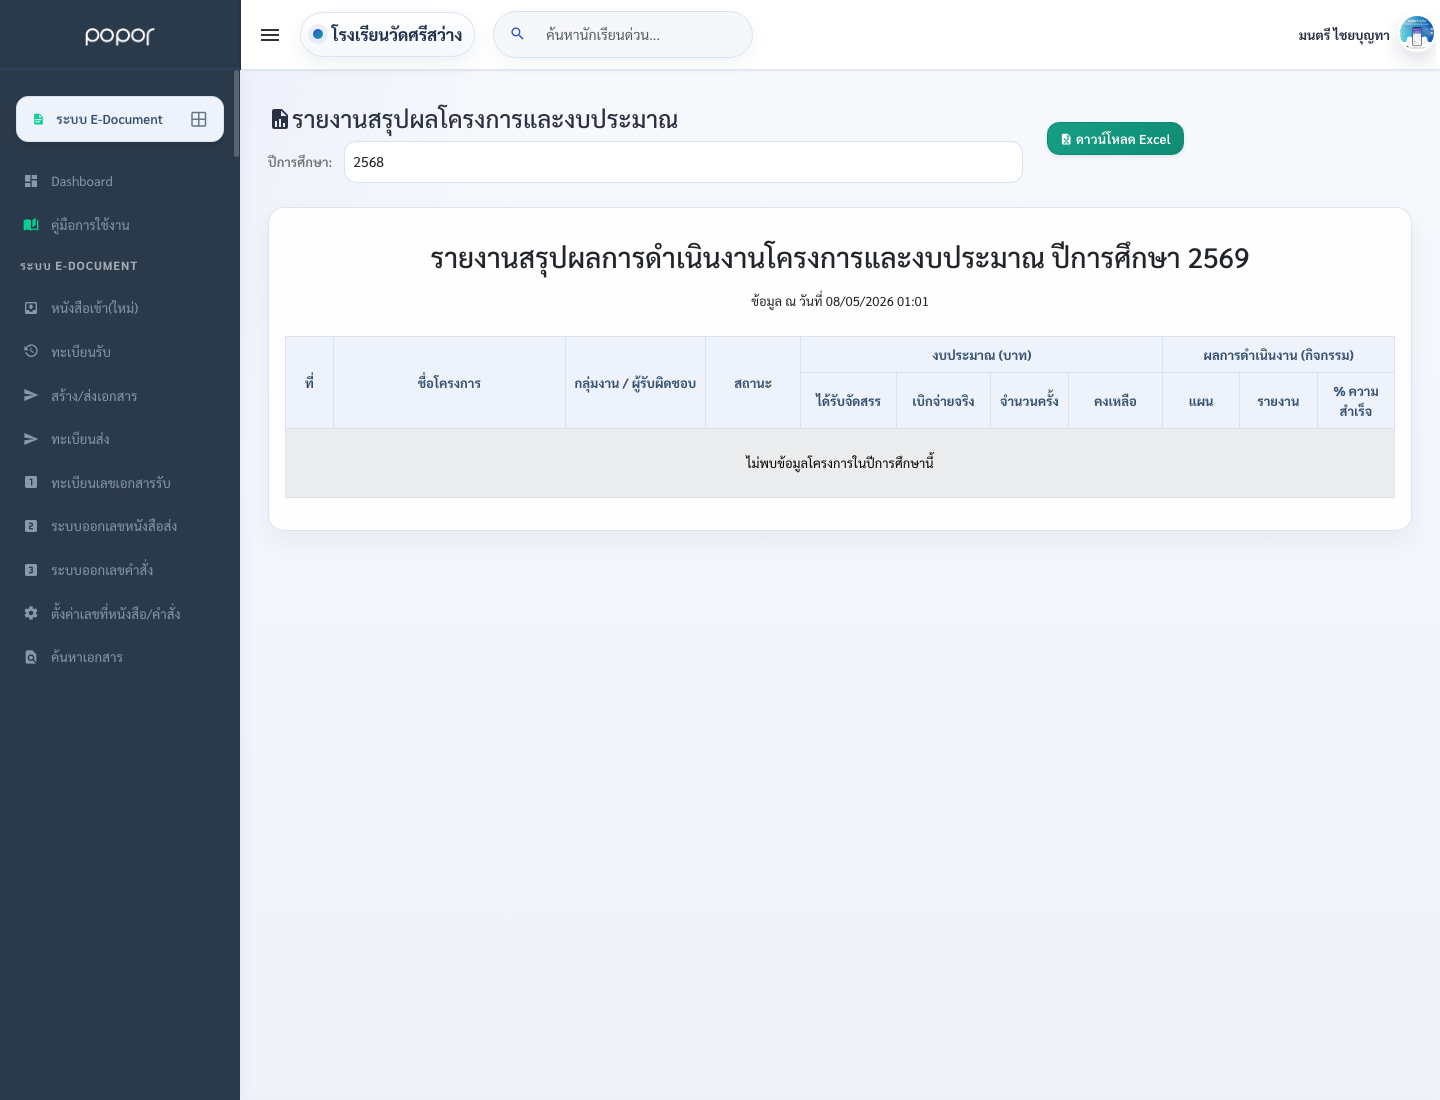
Task: Go to ทะเบียนรับ menu item
Action: coord(120,351)
